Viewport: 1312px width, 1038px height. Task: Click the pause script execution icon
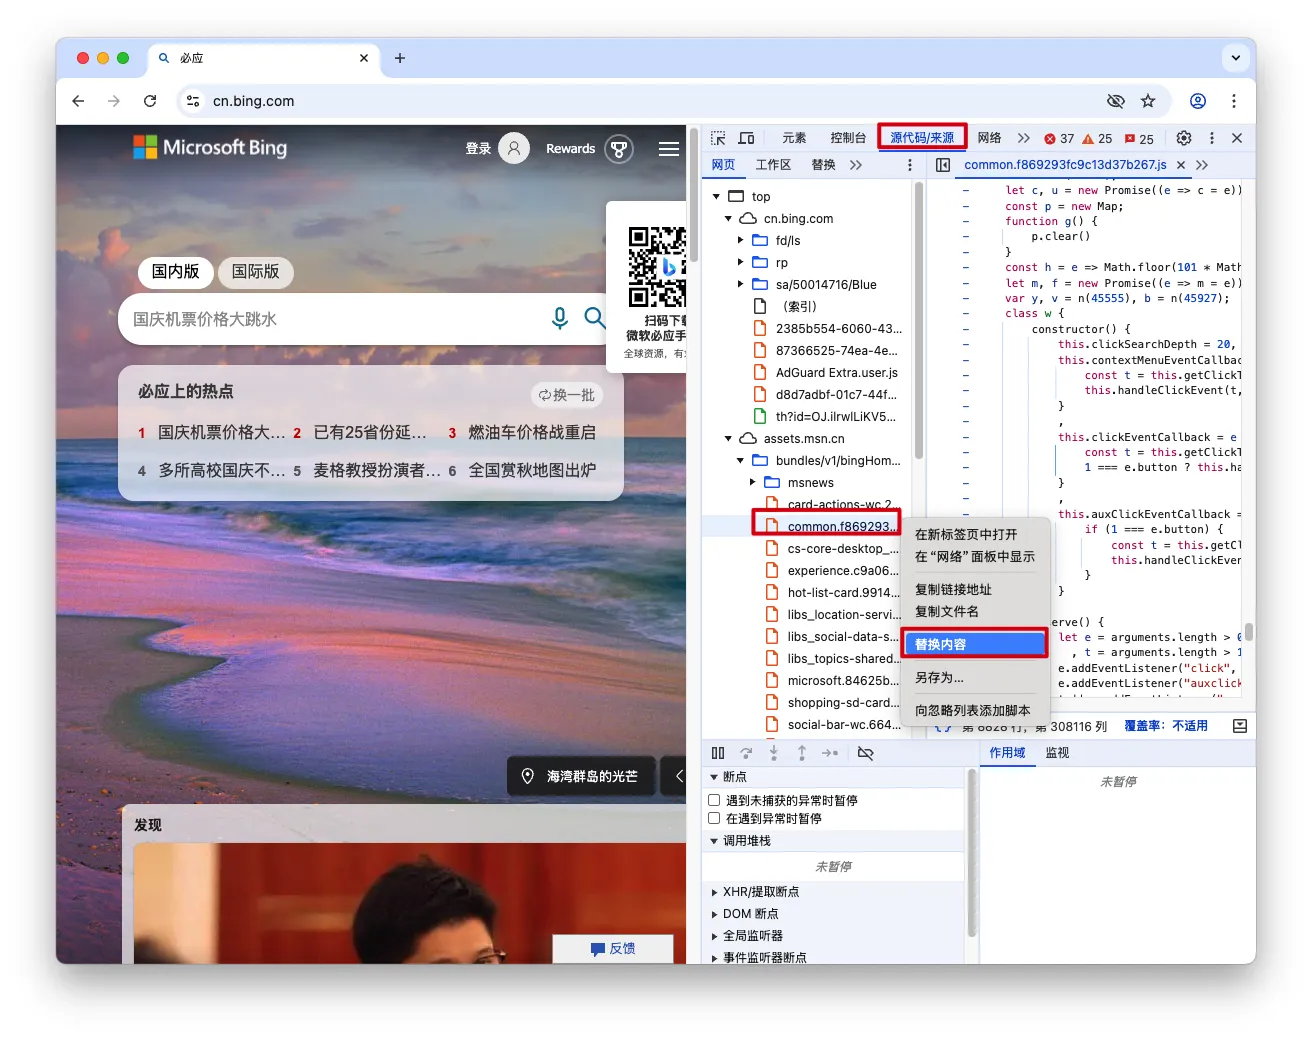pyautogui.click(x=718, y=753)
